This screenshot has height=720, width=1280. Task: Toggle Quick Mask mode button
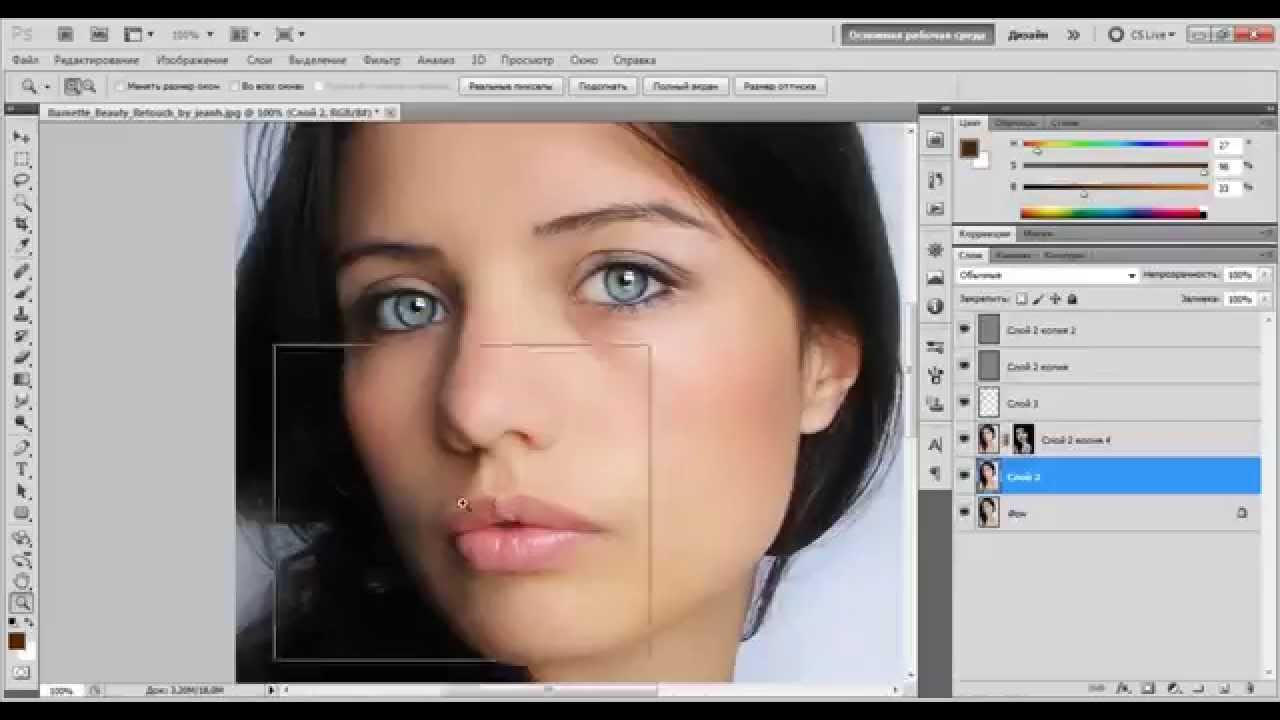point(21,672)
